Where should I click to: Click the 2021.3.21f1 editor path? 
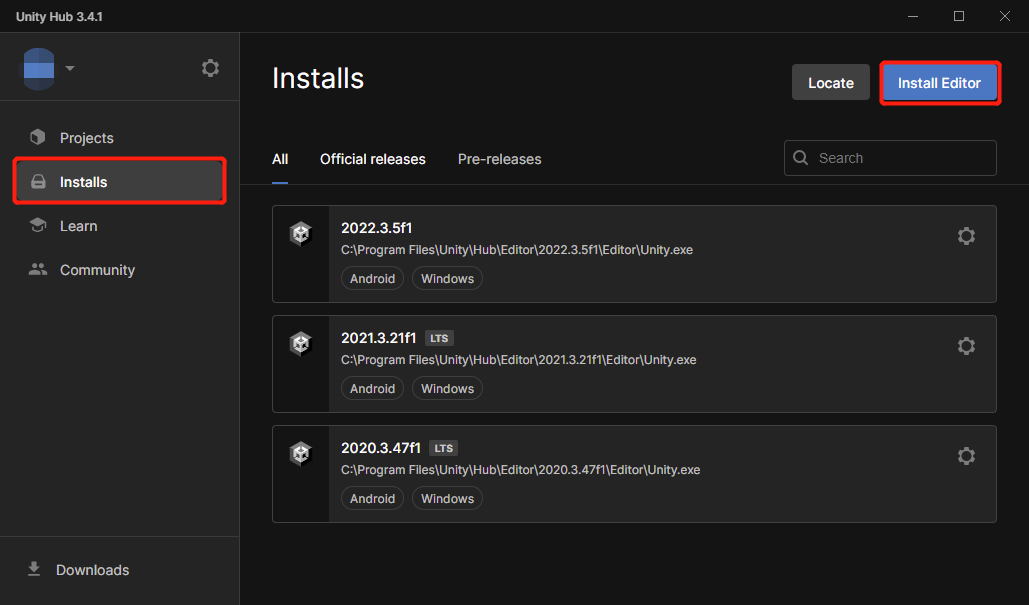[518, 360]
